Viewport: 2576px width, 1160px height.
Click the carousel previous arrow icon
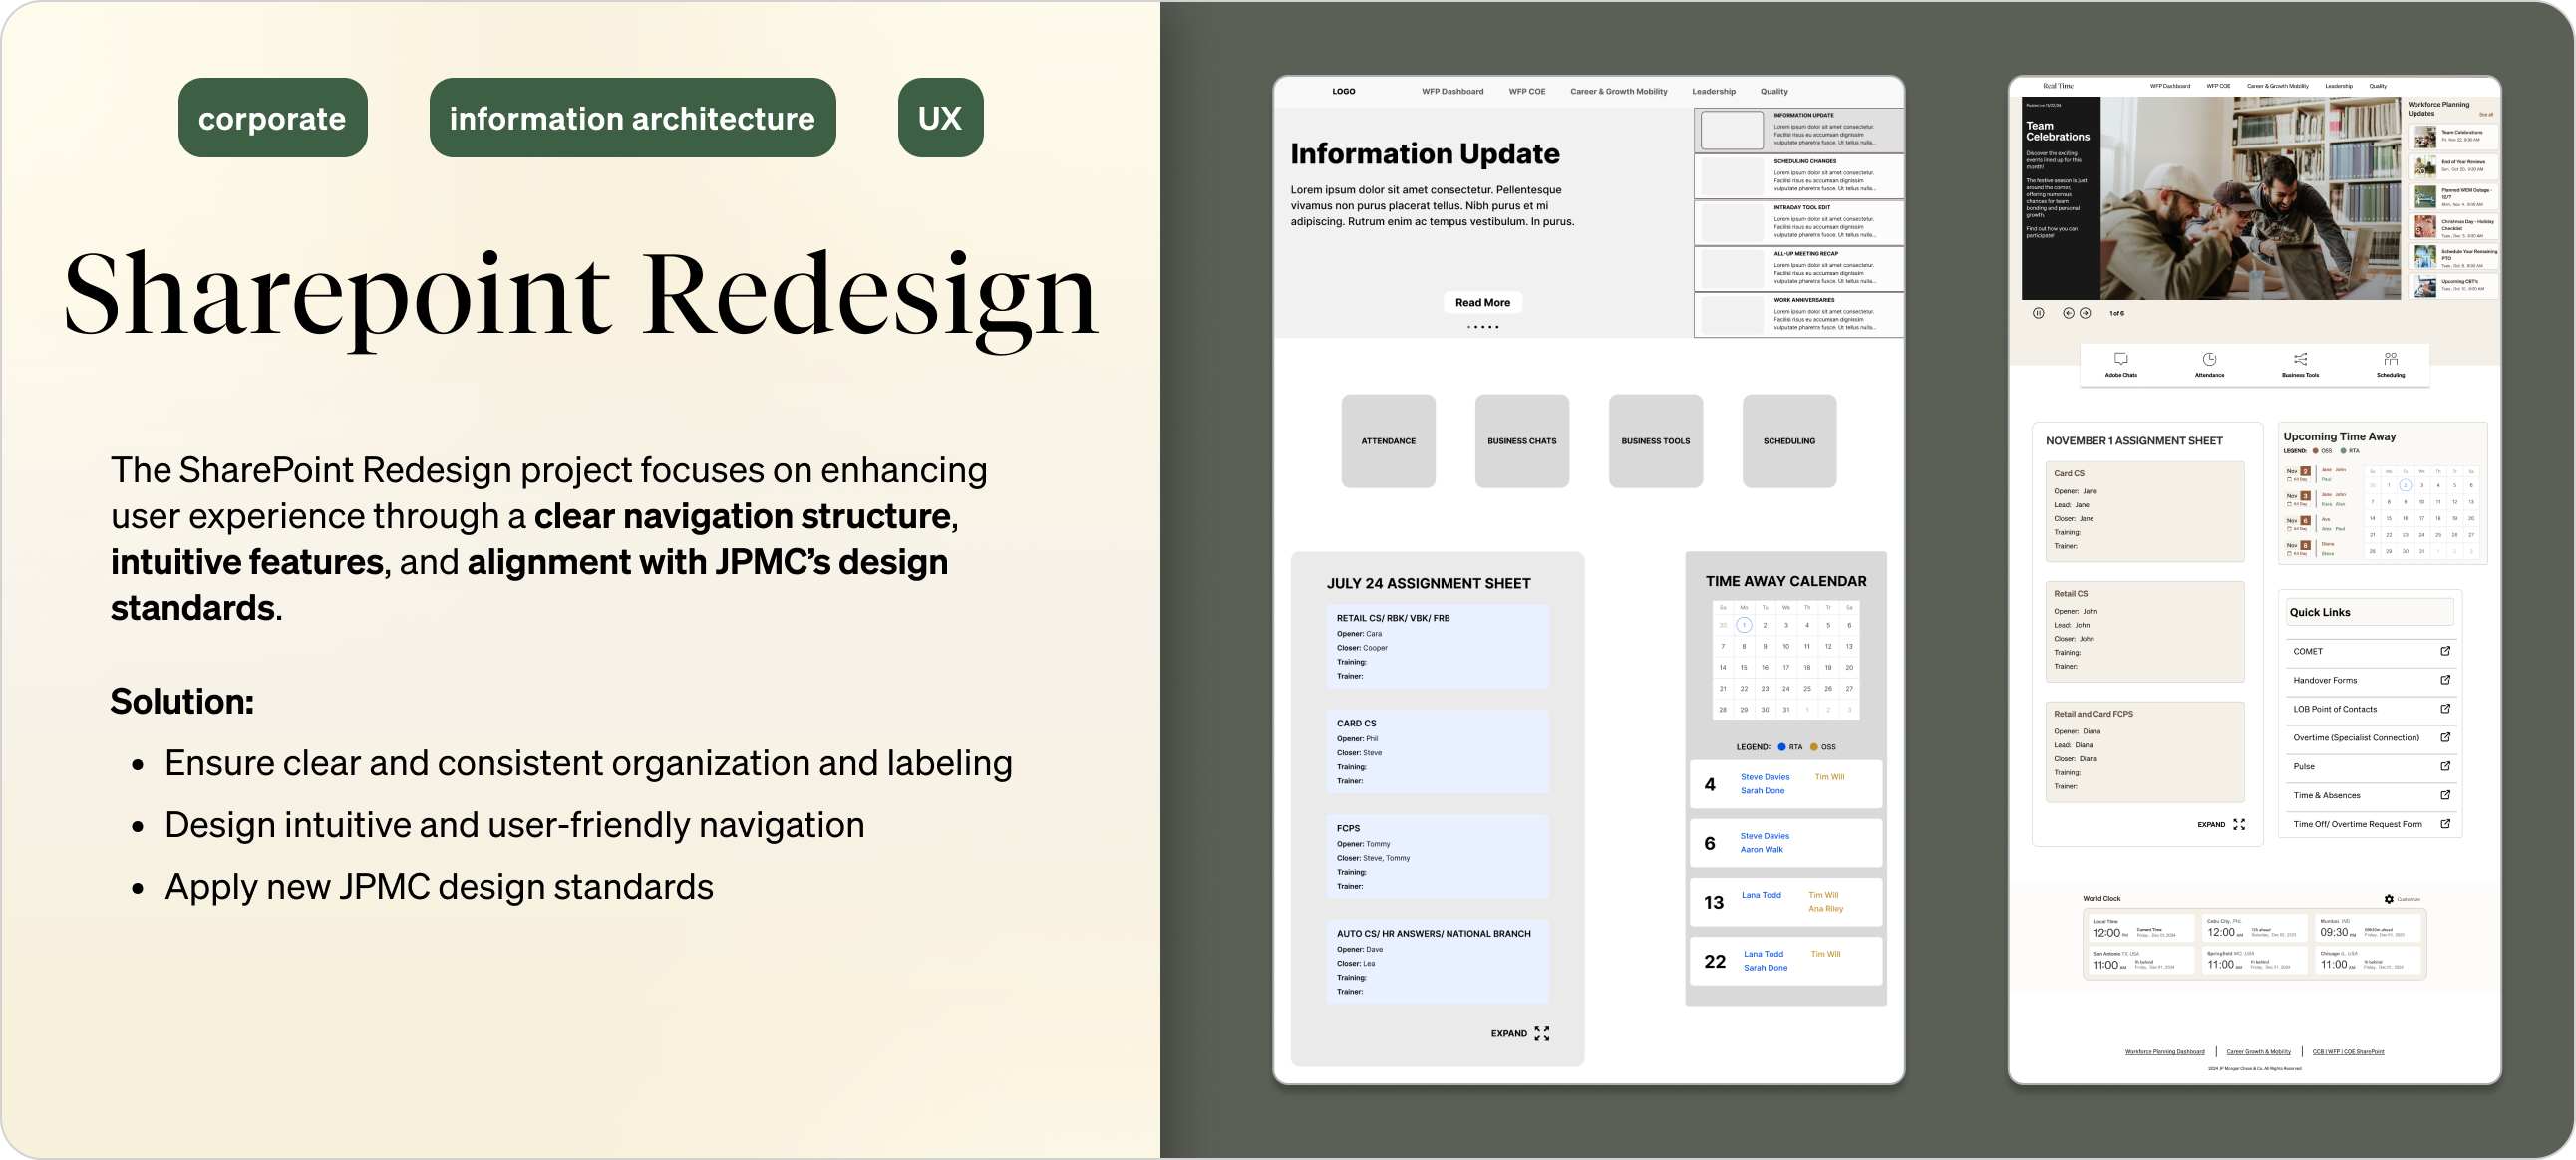[2068, 313]
